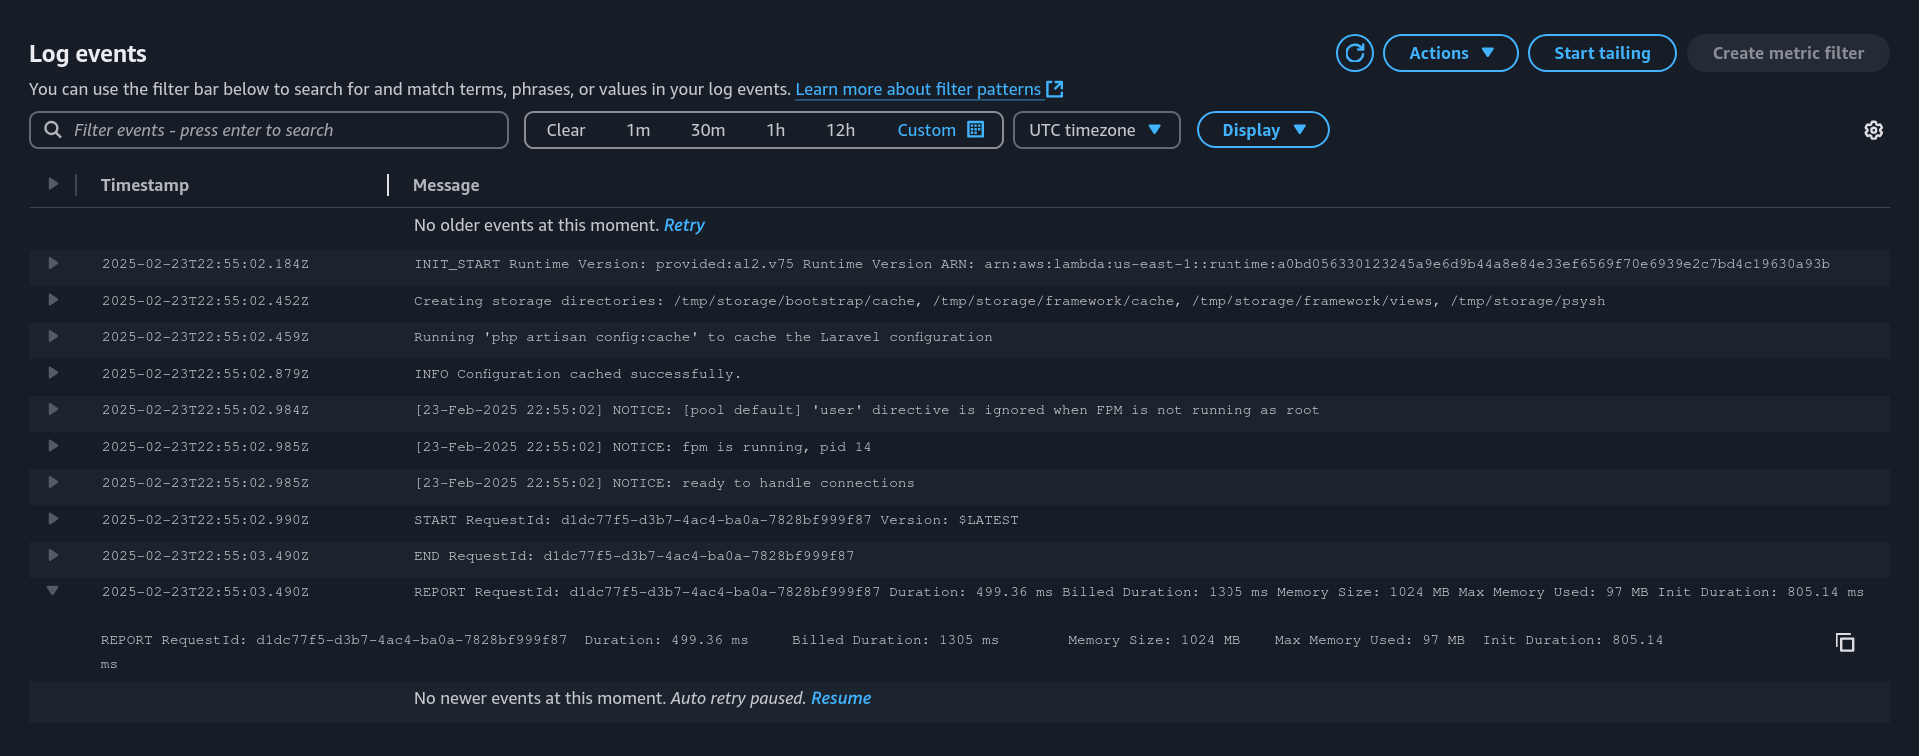The height and width of the screenshot is (756, 1920).
Task: Click 'Memory Size: 1024 MB' in expanded details
Action: pyautogui.click(x=1154, y=640)
